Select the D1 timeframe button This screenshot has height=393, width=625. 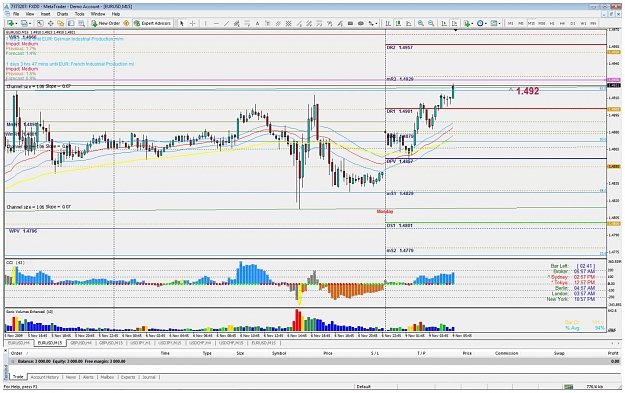(573, 23)
